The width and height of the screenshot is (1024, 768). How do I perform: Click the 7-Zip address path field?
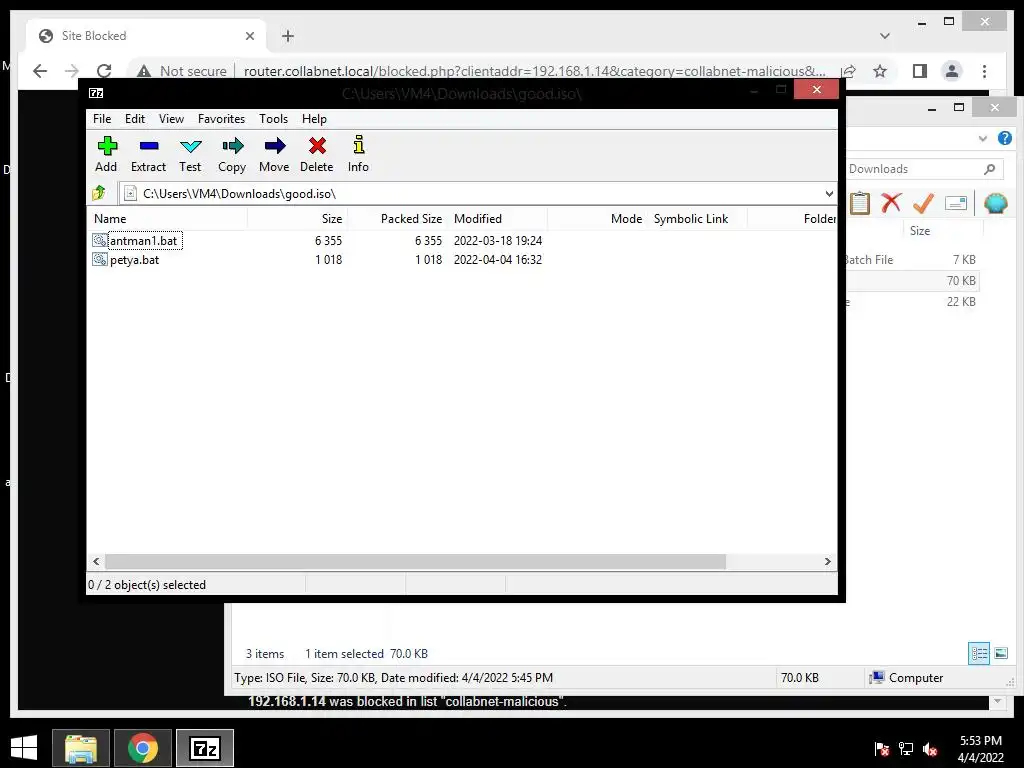point(470,193)
